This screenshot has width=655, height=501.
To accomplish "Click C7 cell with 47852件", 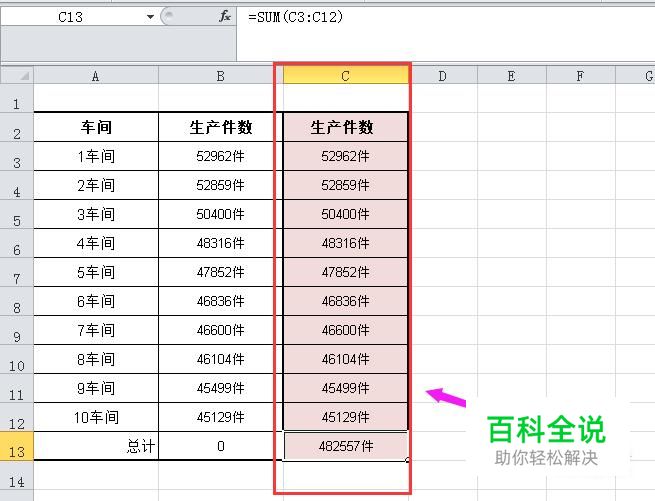I will point(345,272).
